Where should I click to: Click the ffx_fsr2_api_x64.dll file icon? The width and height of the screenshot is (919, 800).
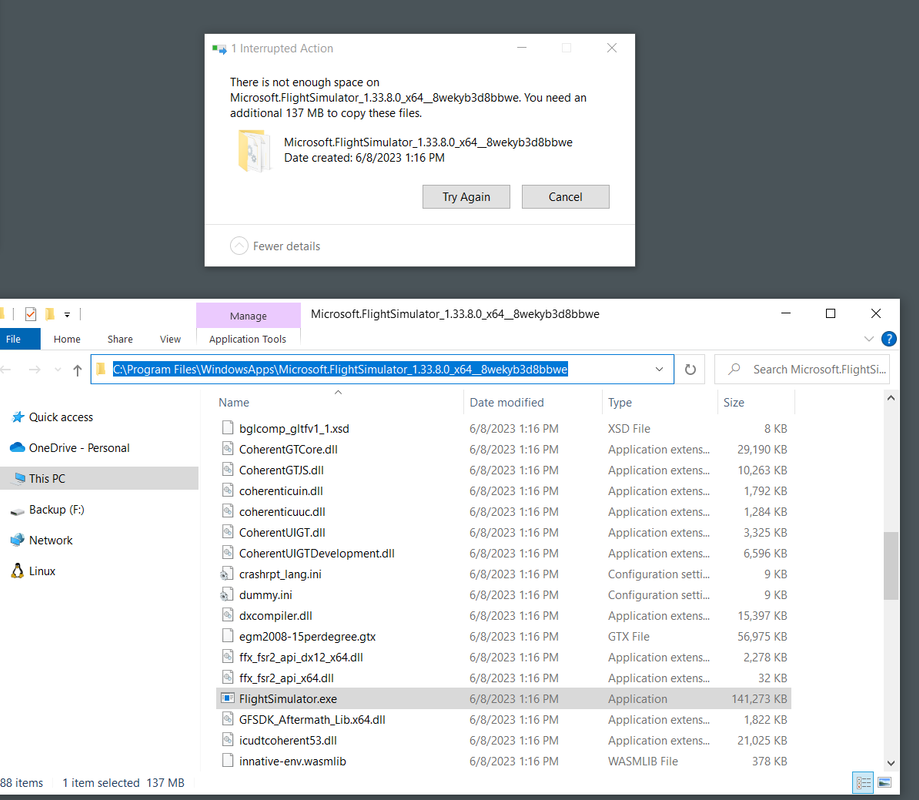point(227,678)
